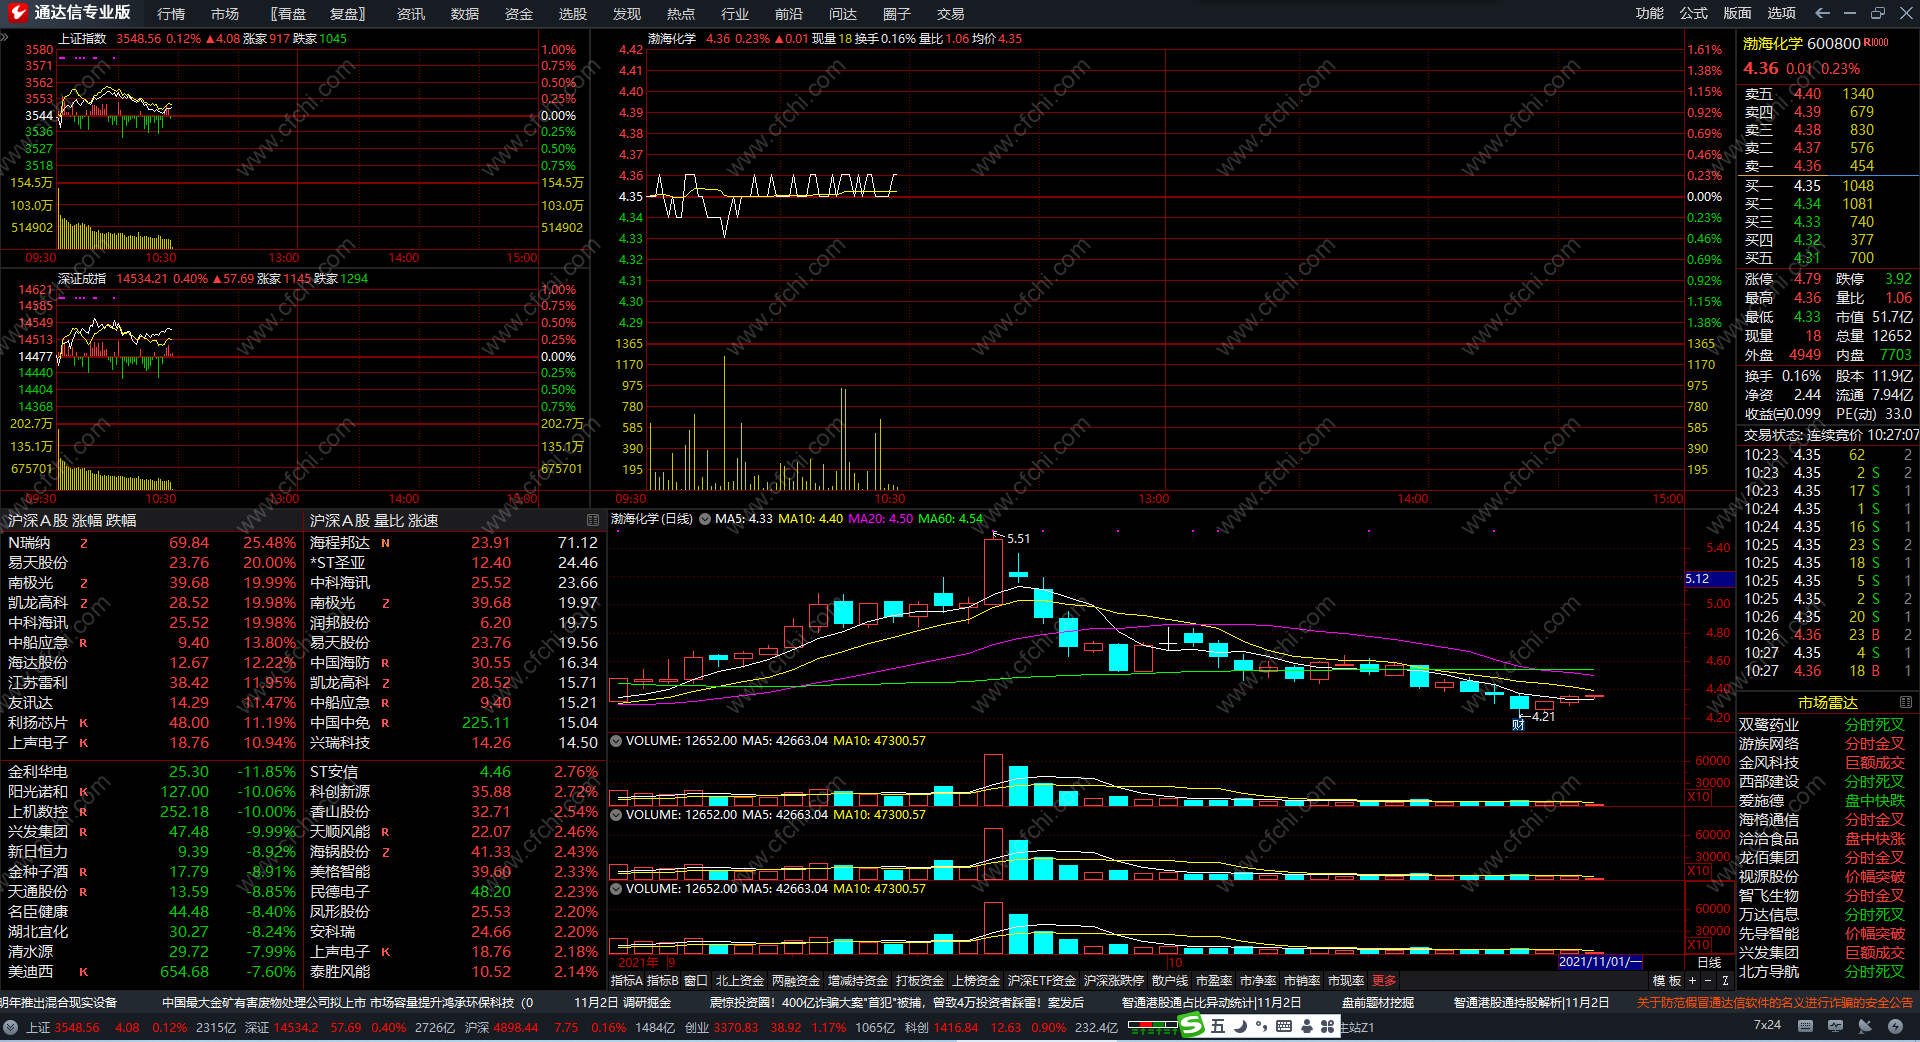Toggle the MA settings circle beside 渤海化学(日线)

coord(705,519)
